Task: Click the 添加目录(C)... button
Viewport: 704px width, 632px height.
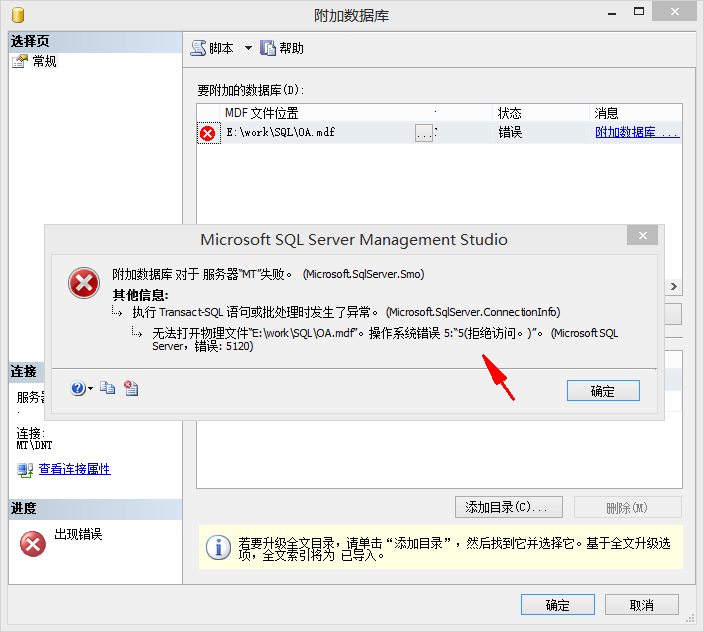Action: 509,507
